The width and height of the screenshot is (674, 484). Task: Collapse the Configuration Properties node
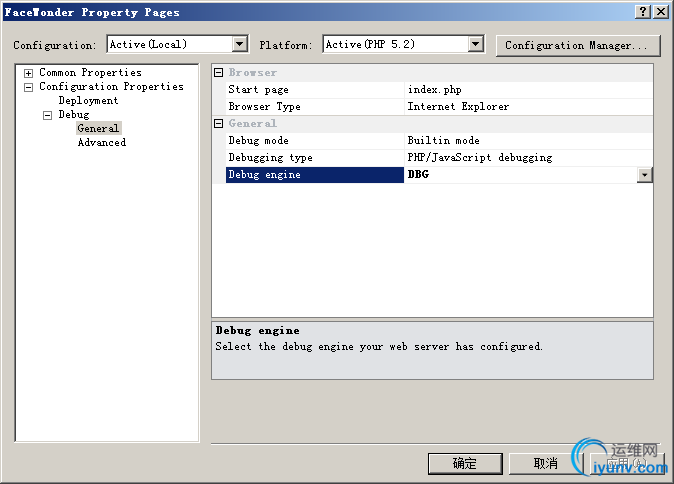pyautogui.click(x=28, y=87)
